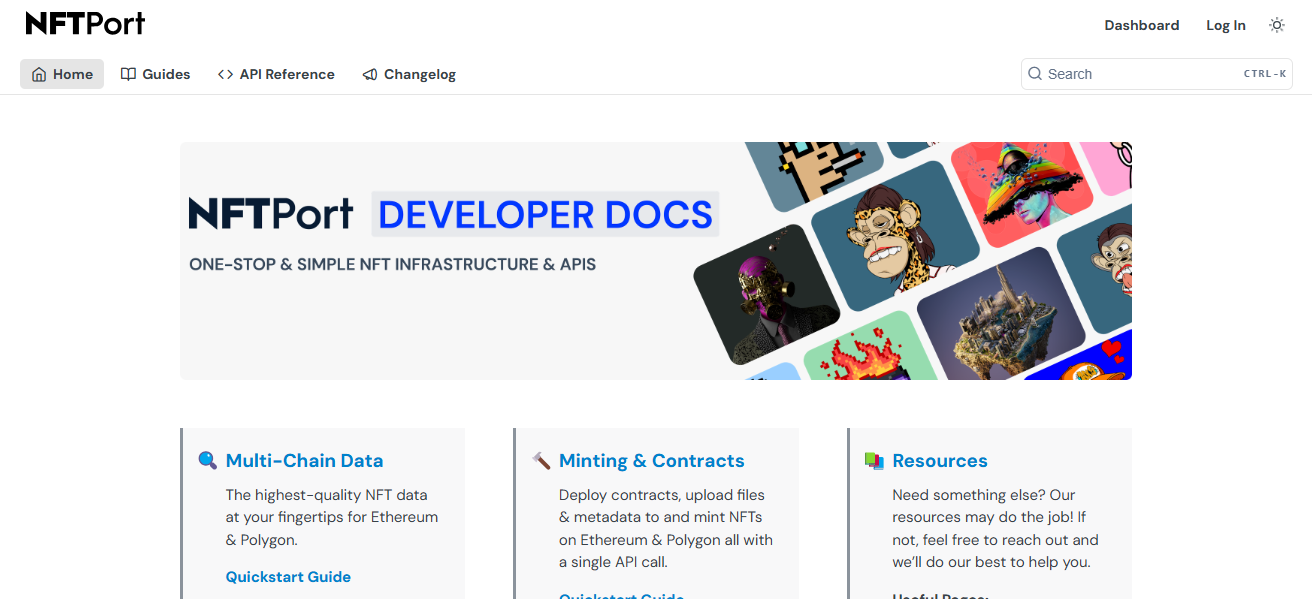Click the NFTPort logo in header
The image size is (1312, 599).
pos(85,24)
